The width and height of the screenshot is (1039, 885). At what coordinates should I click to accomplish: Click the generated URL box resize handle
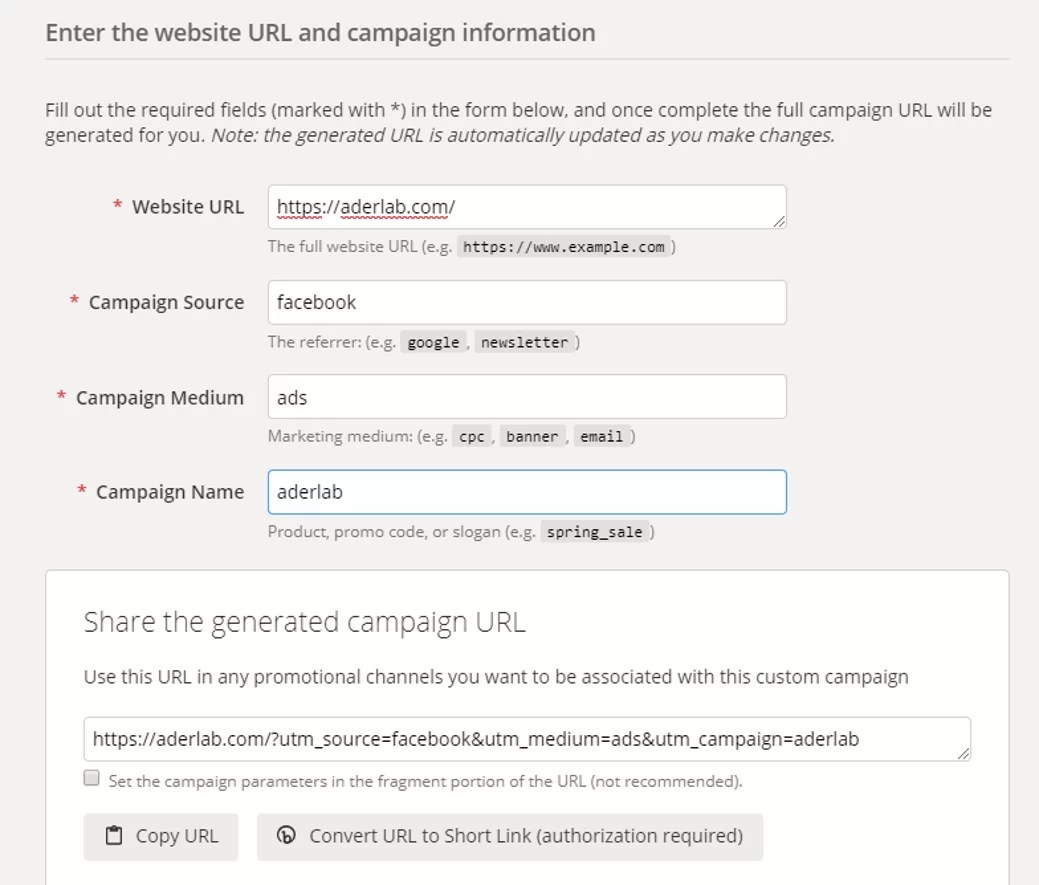tap(962, 754)
